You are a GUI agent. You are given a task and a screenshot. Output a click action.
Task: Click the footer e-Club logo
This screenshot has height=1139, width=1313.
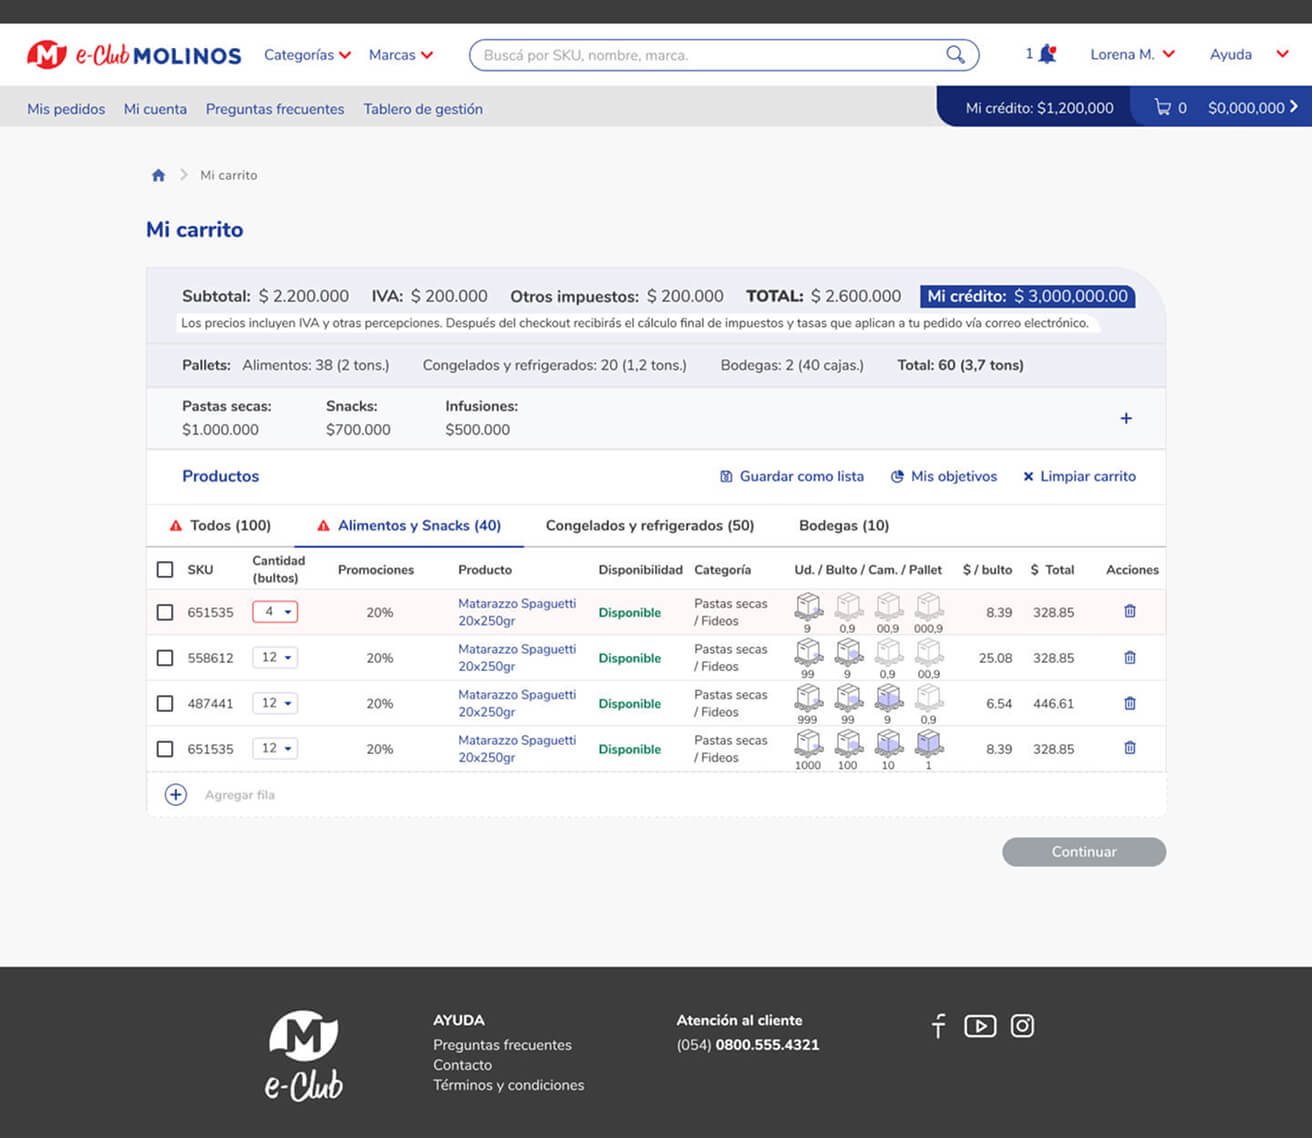[x=304, y=1056]
